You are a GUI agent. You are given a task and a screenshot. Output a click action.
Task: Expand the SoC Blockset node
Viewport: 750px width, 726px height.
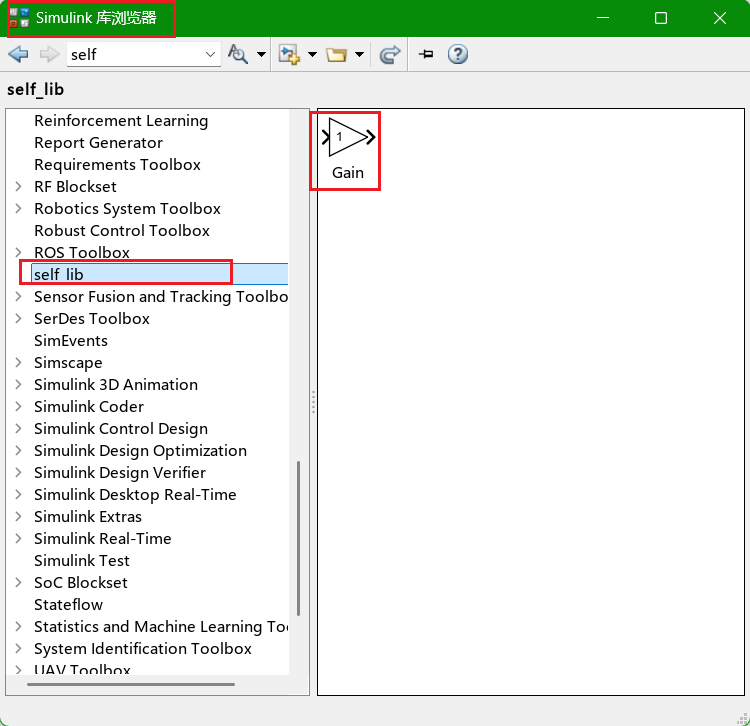pyautogui.click(x=19, y=583)
